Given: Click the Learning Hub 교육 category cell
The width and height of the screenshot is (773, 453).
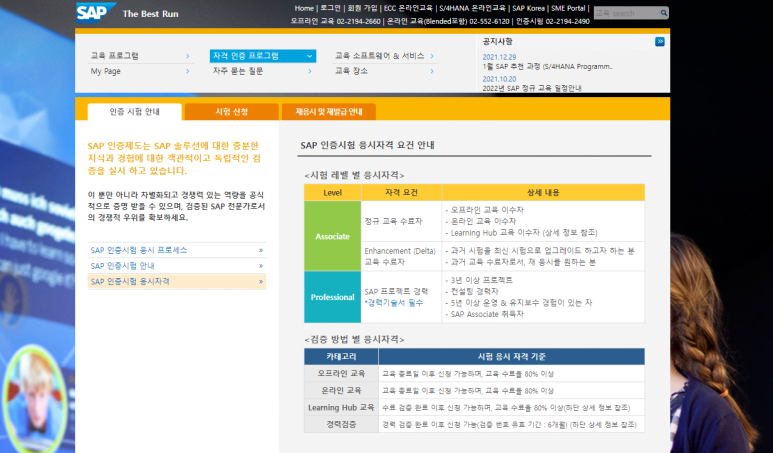Looking at the screenshot, I should click(341, 407).
